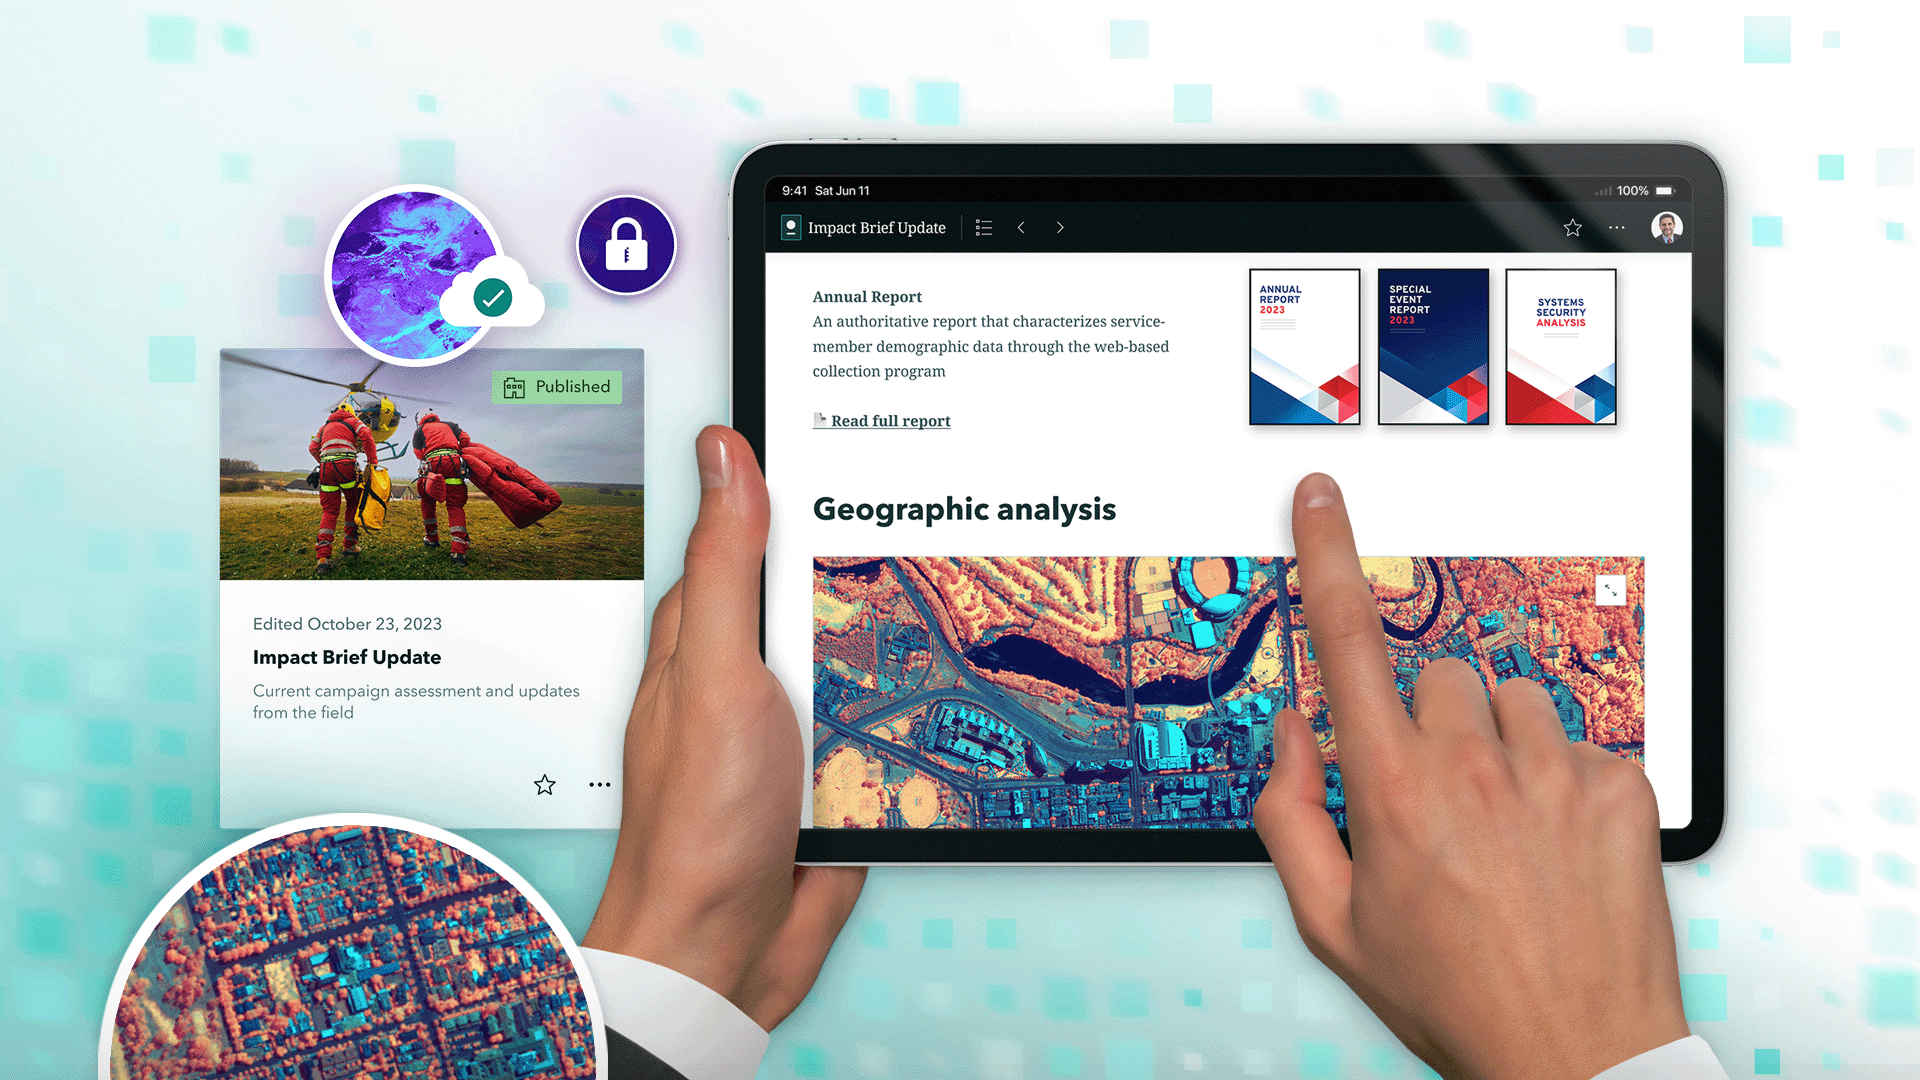The image size is (1920, 1080).
Task: Navigate back using the left chevron arrow
Action: [x=1022, y=225]
